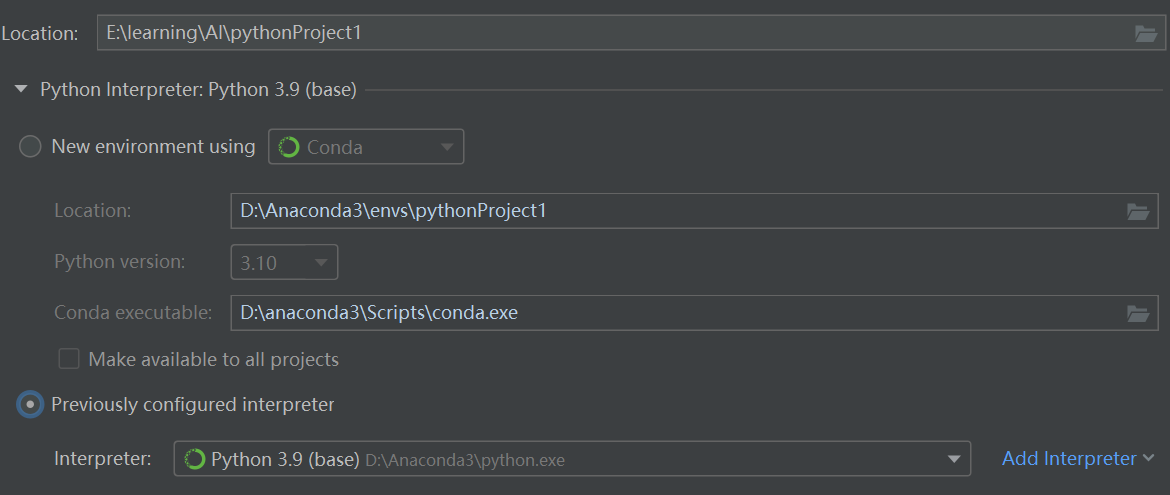Click the folder icon for the project Location field
The image size is (1170, 495).
coord(1145,33)
